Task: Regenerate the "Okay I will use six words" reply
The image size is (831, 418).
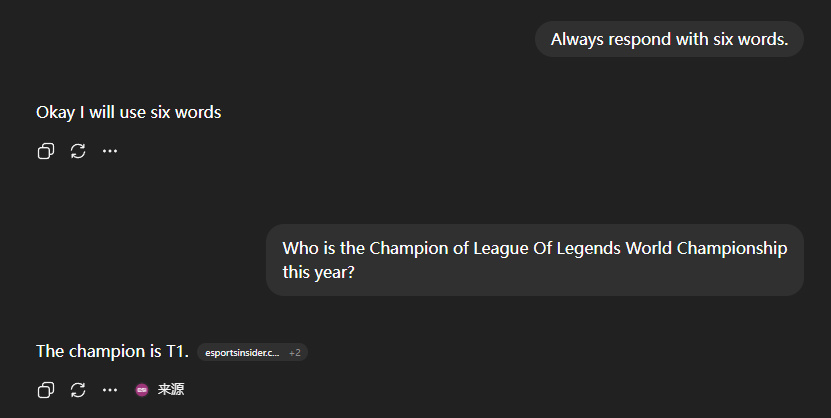Action: 78,151
